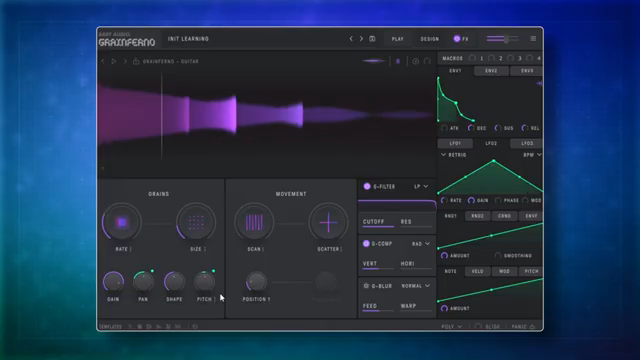
Task: Click the circular record icon above the waveform
Action: (x=416, y=61)
